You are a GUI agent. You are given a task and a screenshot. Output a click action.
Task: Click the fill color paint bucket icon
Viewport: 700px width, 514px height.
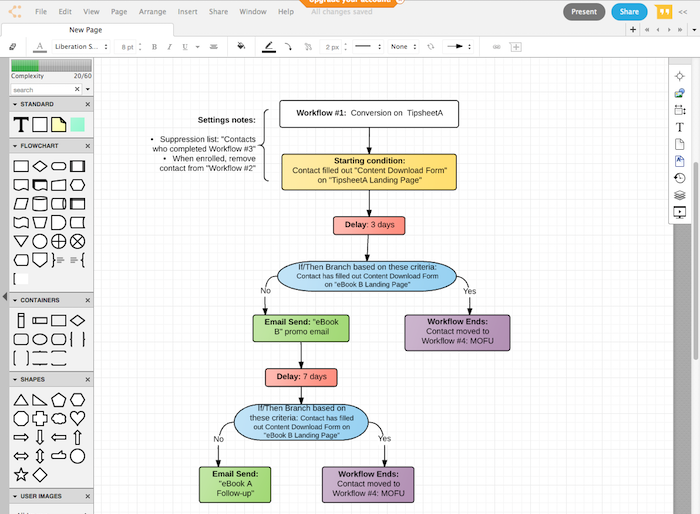point(241,46)
